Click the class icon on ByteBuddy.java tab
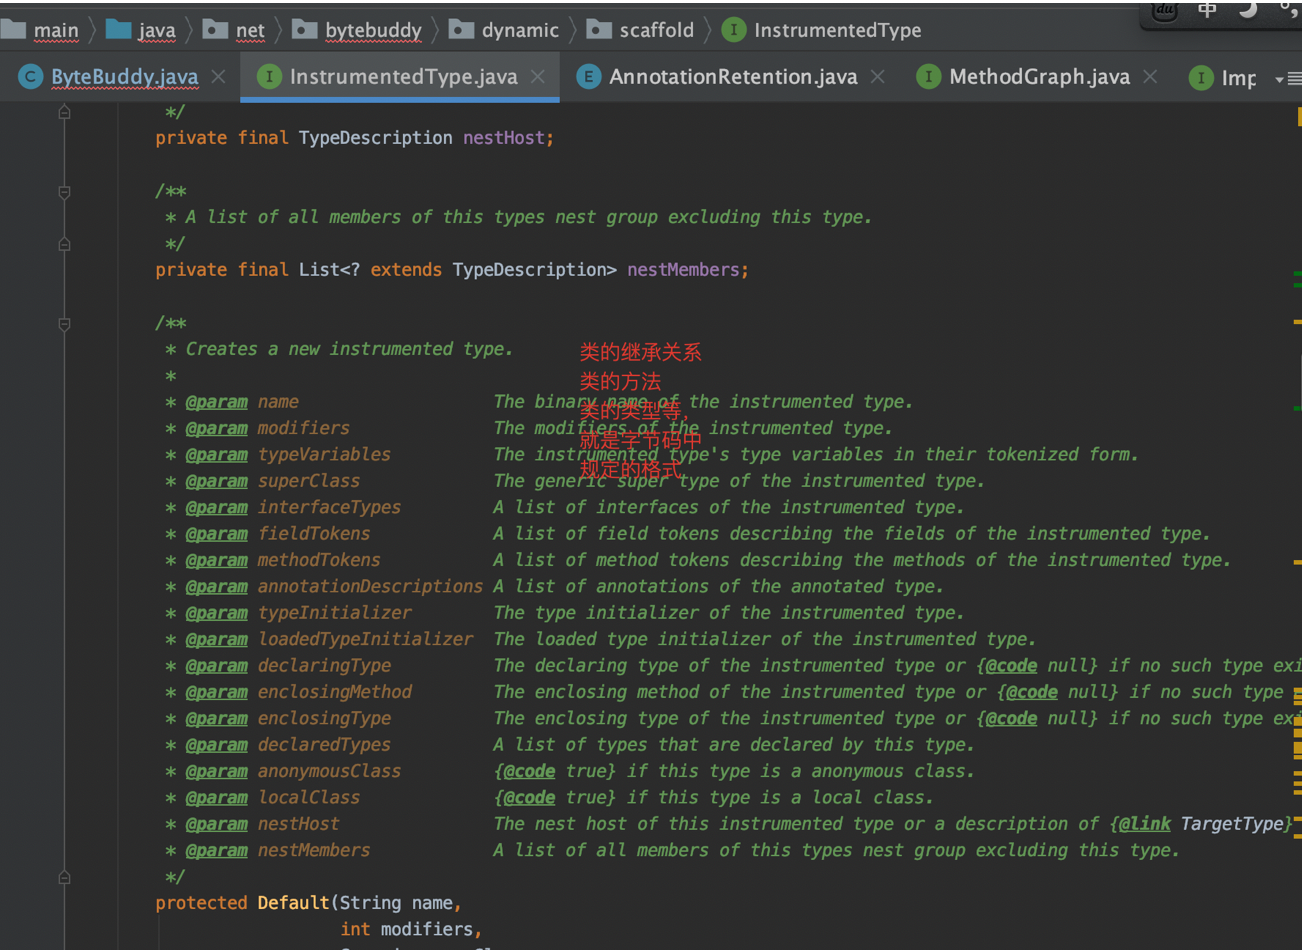 point(31,77)
